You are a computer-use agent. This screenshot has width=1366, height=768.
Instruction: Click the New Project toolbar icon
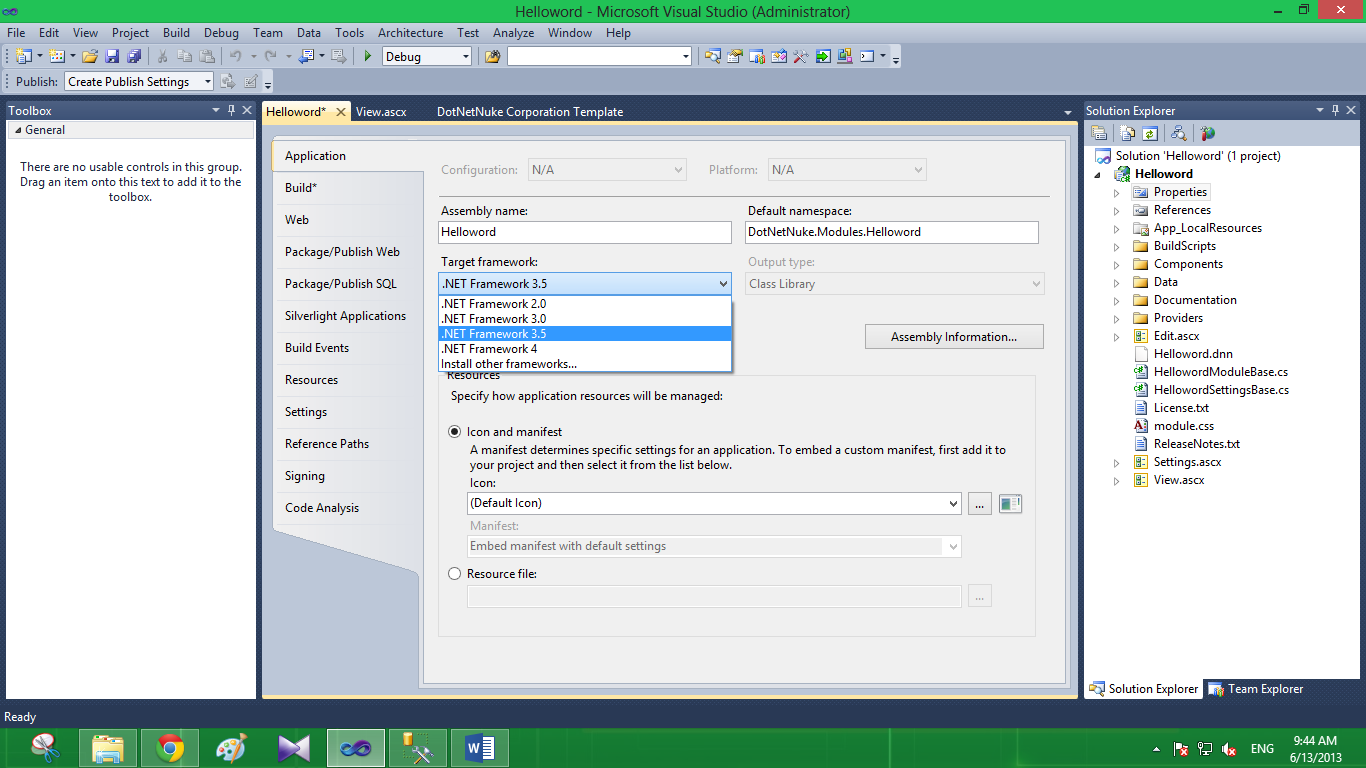(x=22, y=56)
